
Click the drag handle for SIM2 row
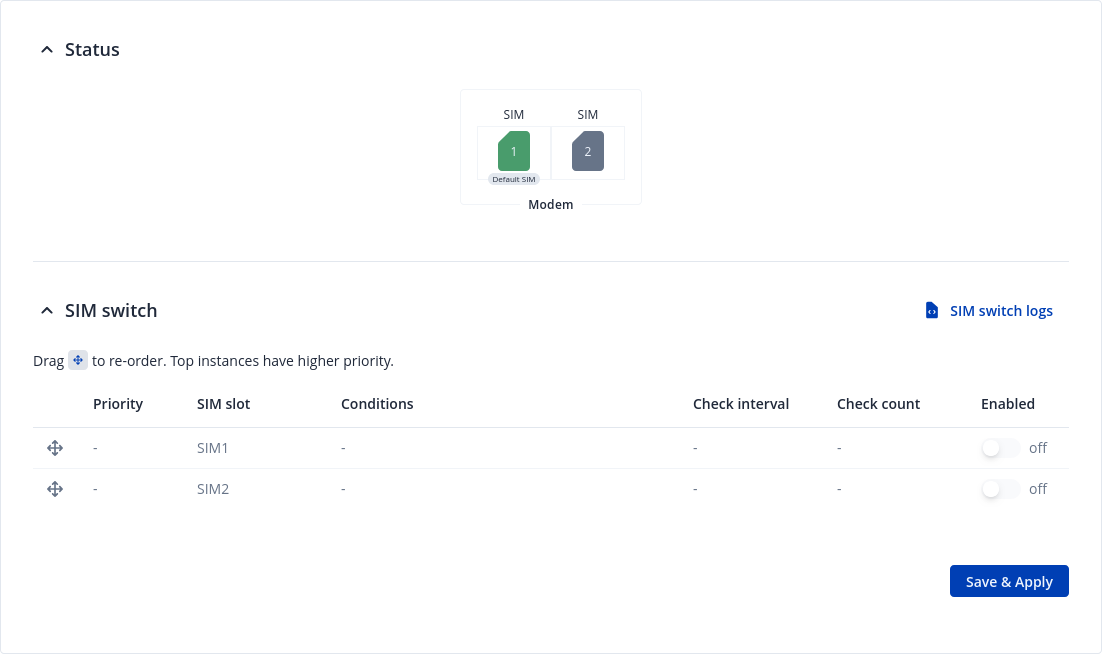pos(55,489)
